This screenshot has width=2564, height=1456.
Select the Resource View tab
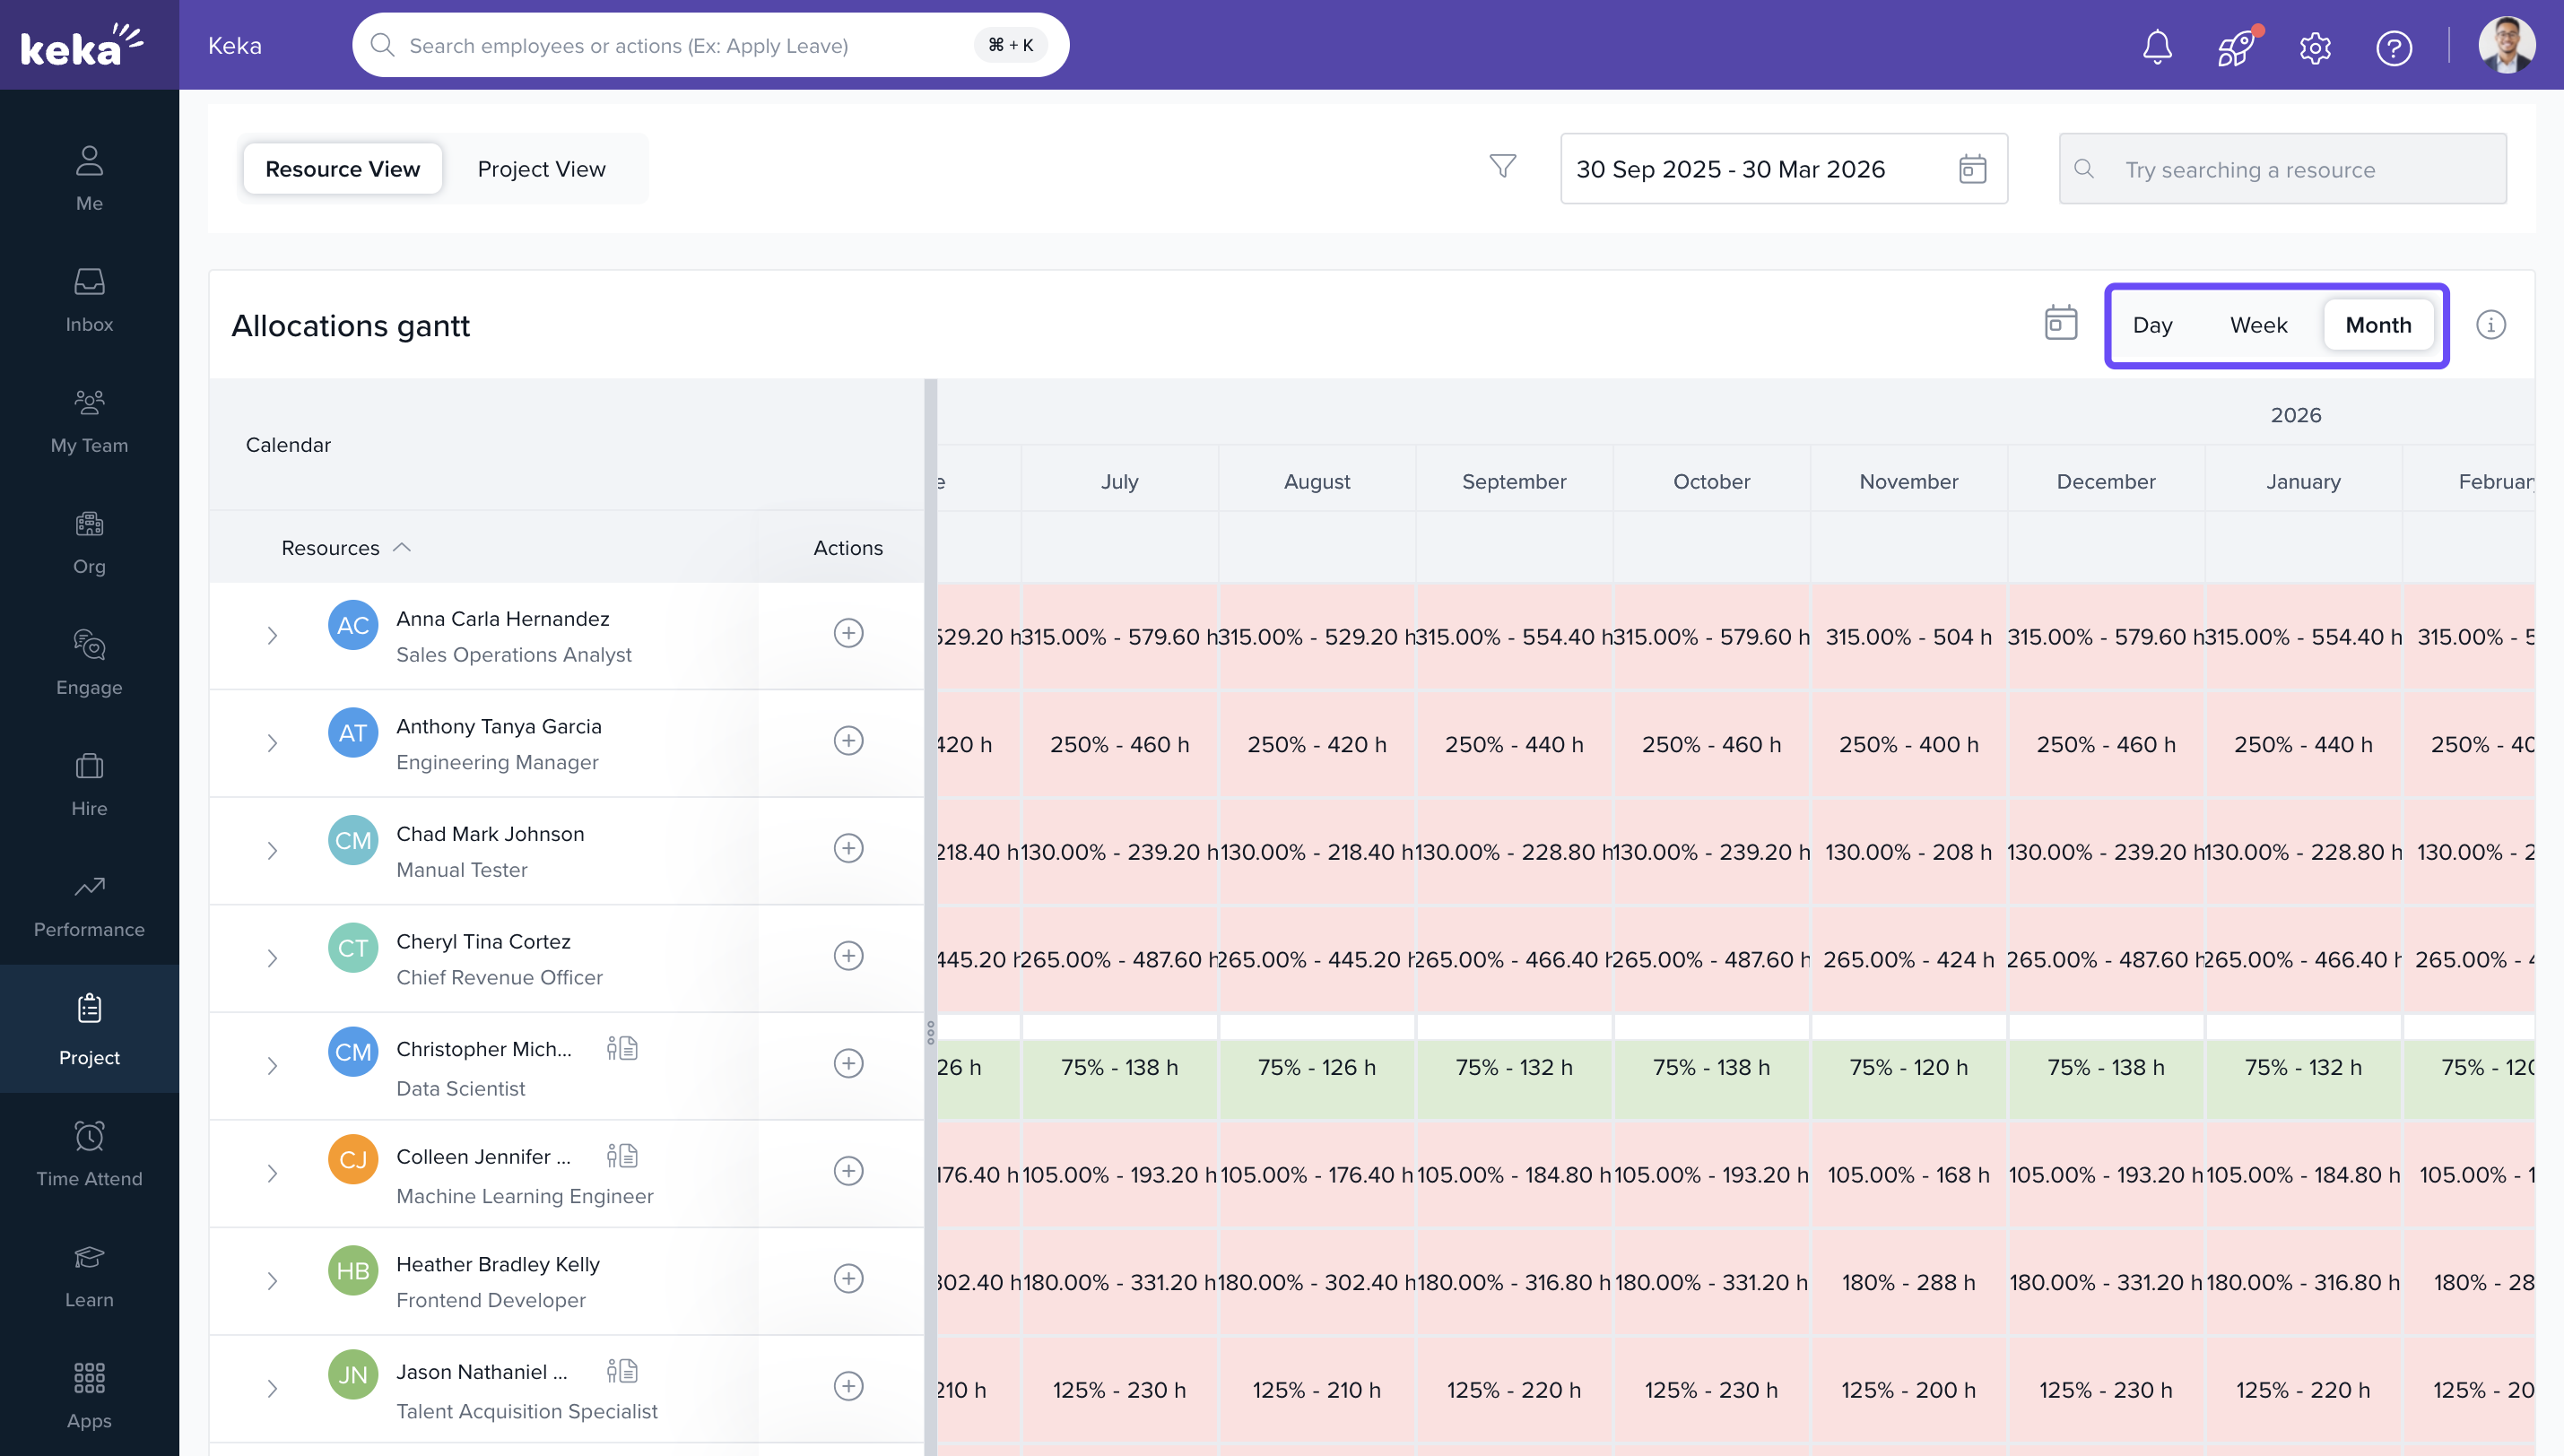[342, 169]
